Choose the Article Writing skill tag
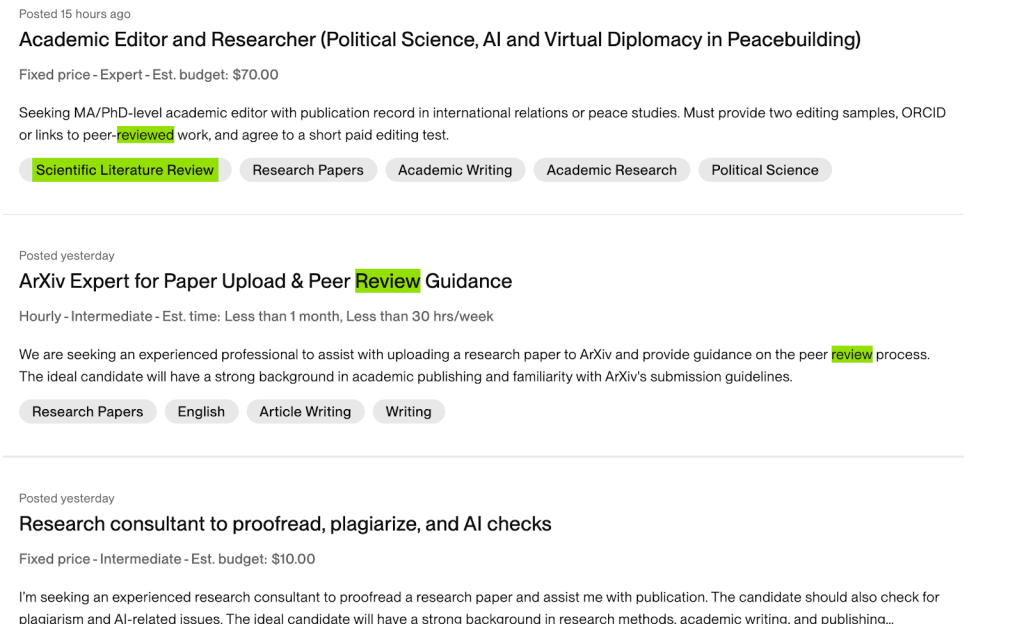This screenshot has height=624, width=1024. coord(305,411)
